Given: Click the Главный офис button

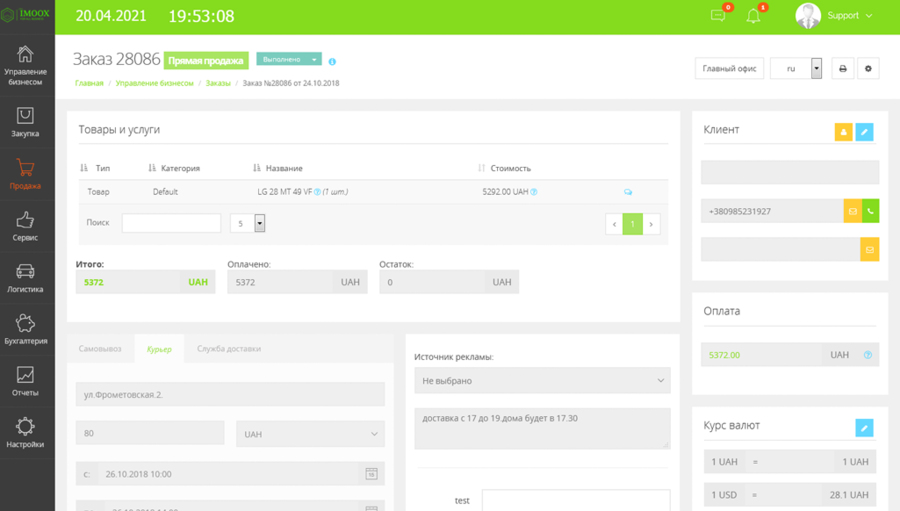Looking at the screenshot, I should [x=729, y=69].
